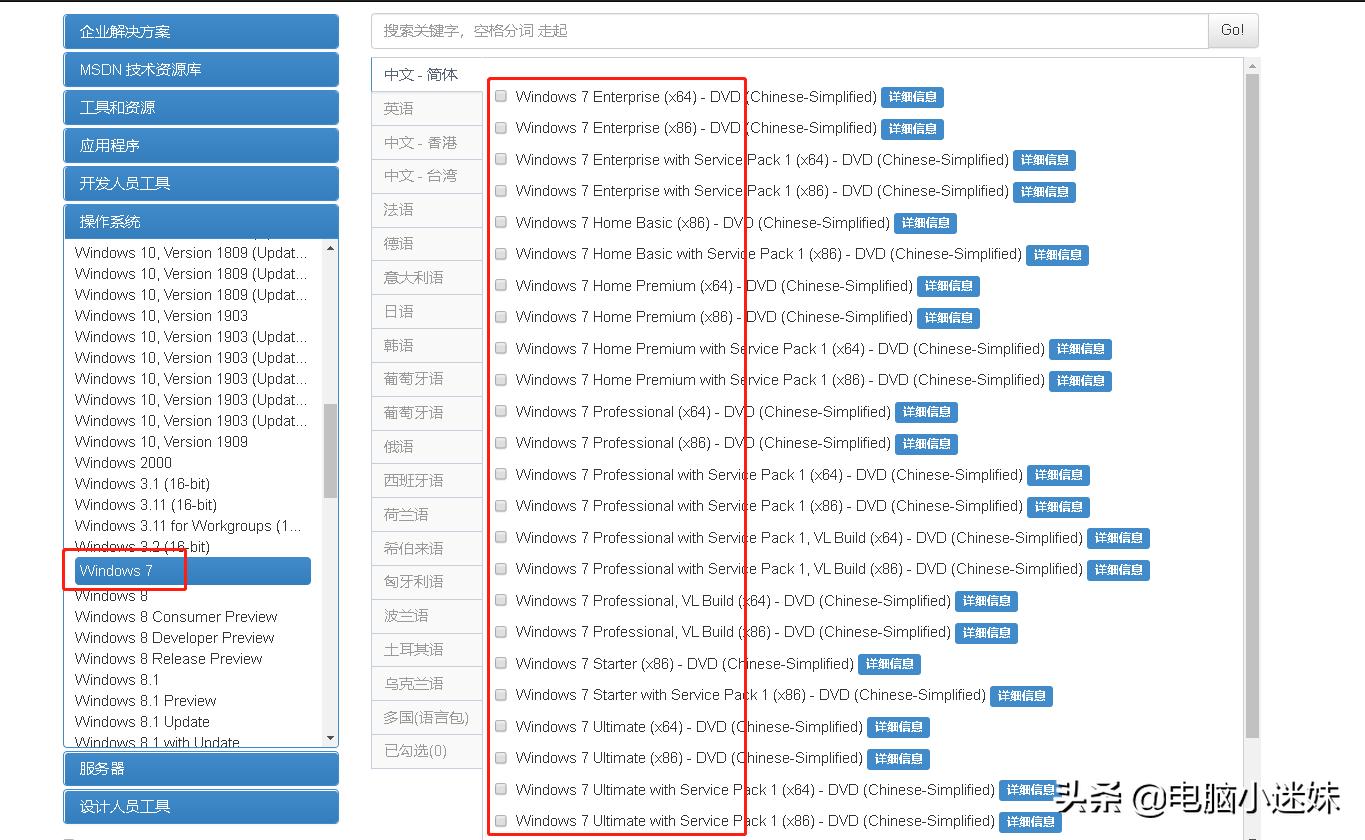The image size is (1365, 840).
Task: Tick Windows 7 Ultimate (x64) DVD checkbox
Action: click(501, 727)
